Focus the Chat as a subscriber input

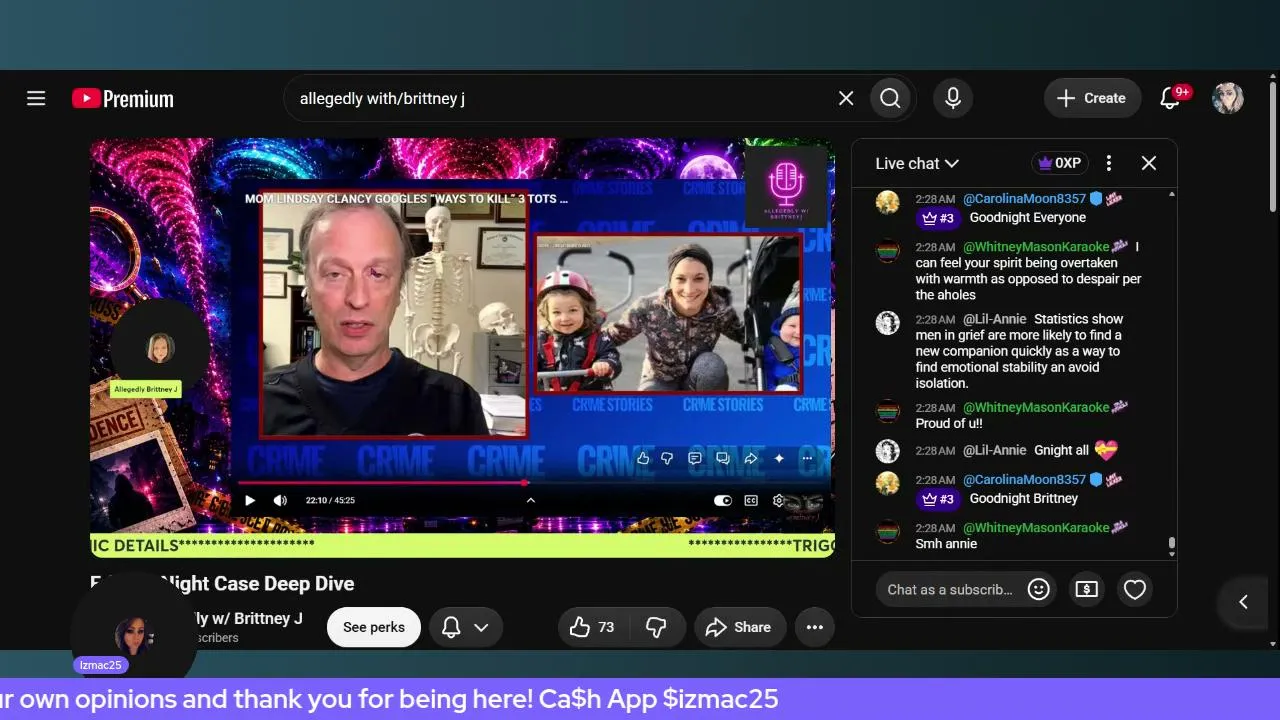pos(950,589)
